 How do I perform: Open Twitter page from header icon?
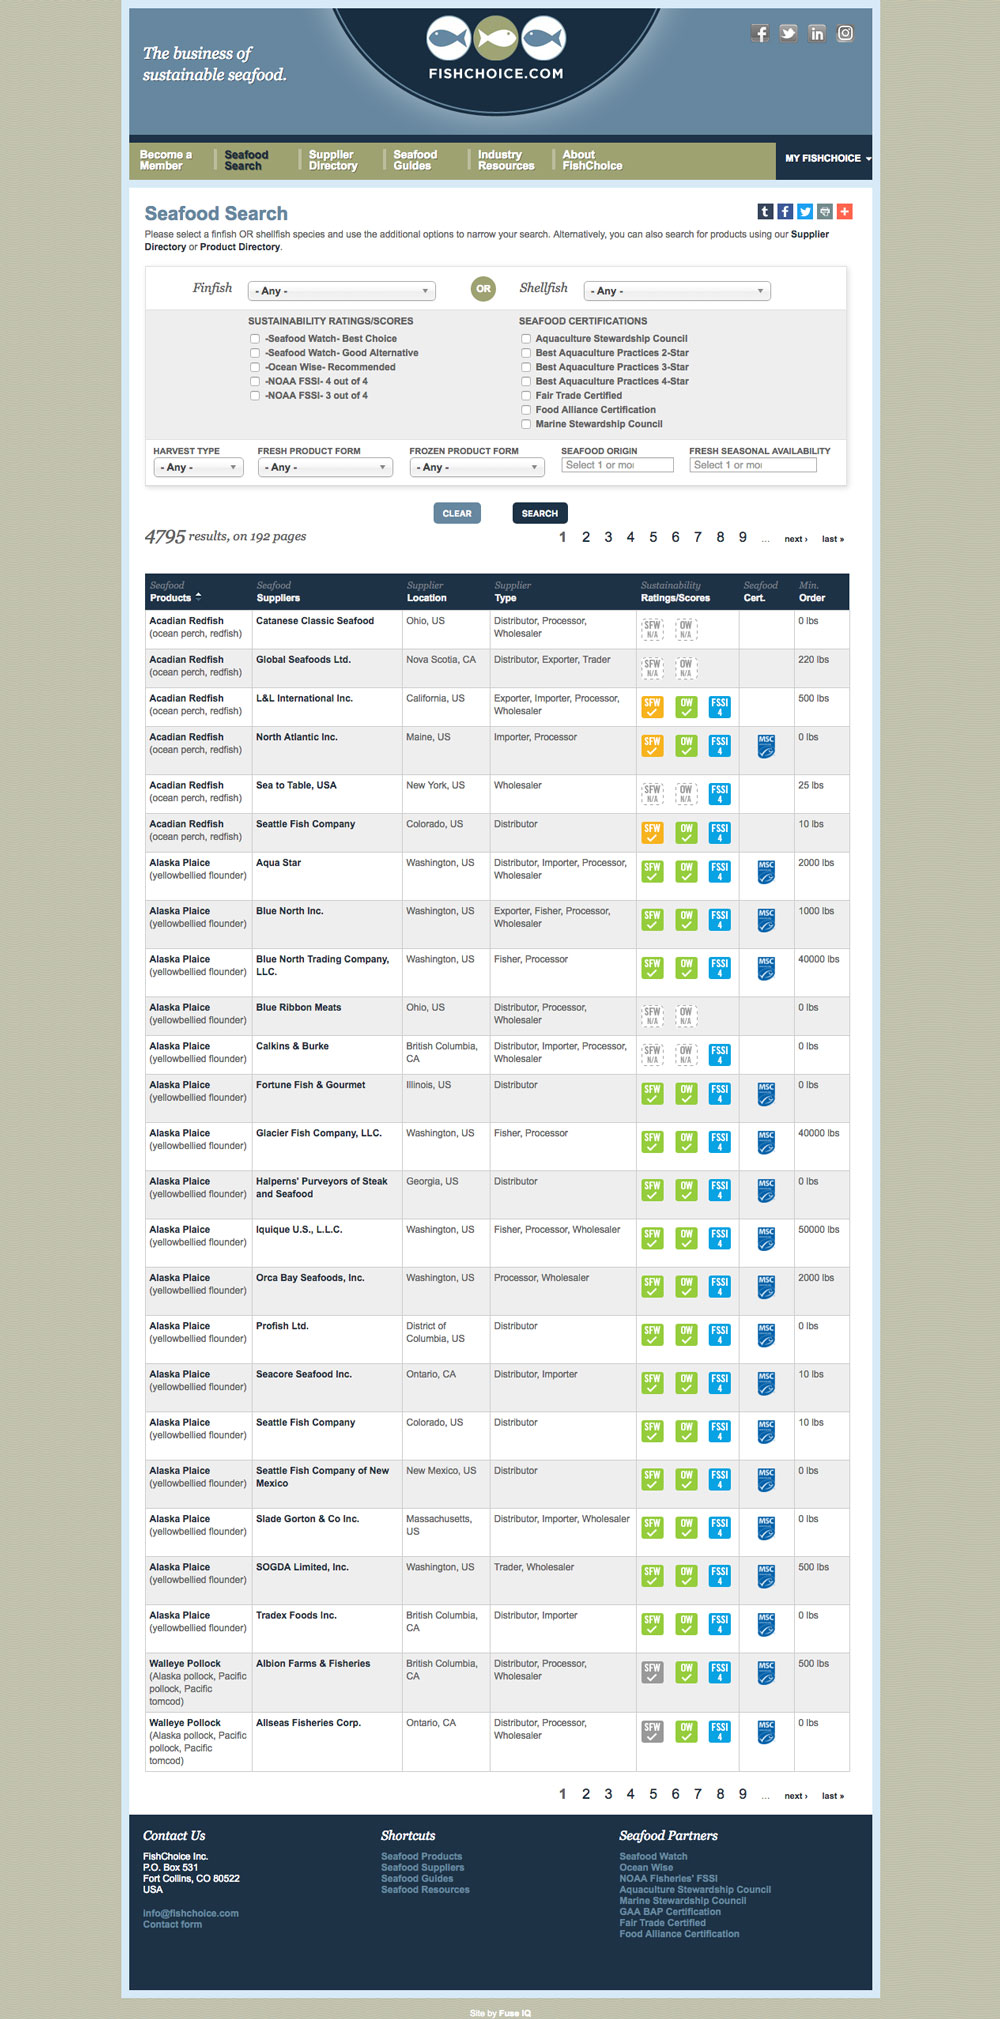pyautogui.click(x=788, y=34)
